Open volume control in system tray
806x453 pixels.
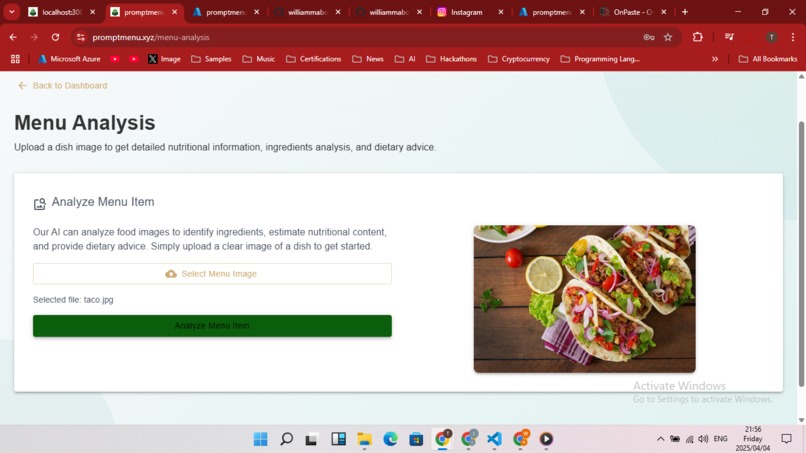pyautogui.click(x=703, y=439)
